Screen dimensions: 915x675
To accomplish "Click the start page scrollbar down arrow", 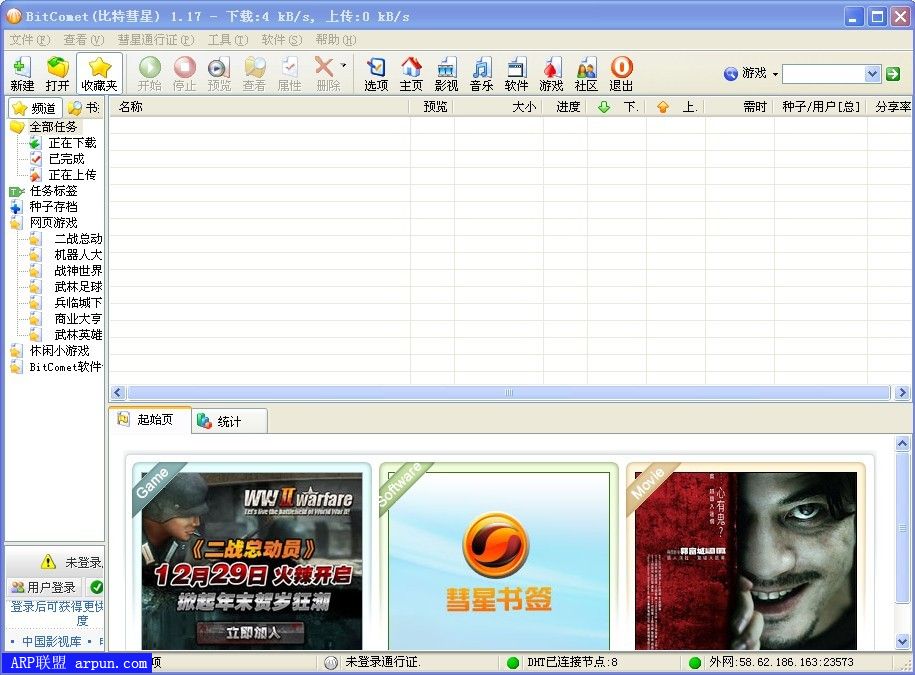I will (x=902, y=641).
